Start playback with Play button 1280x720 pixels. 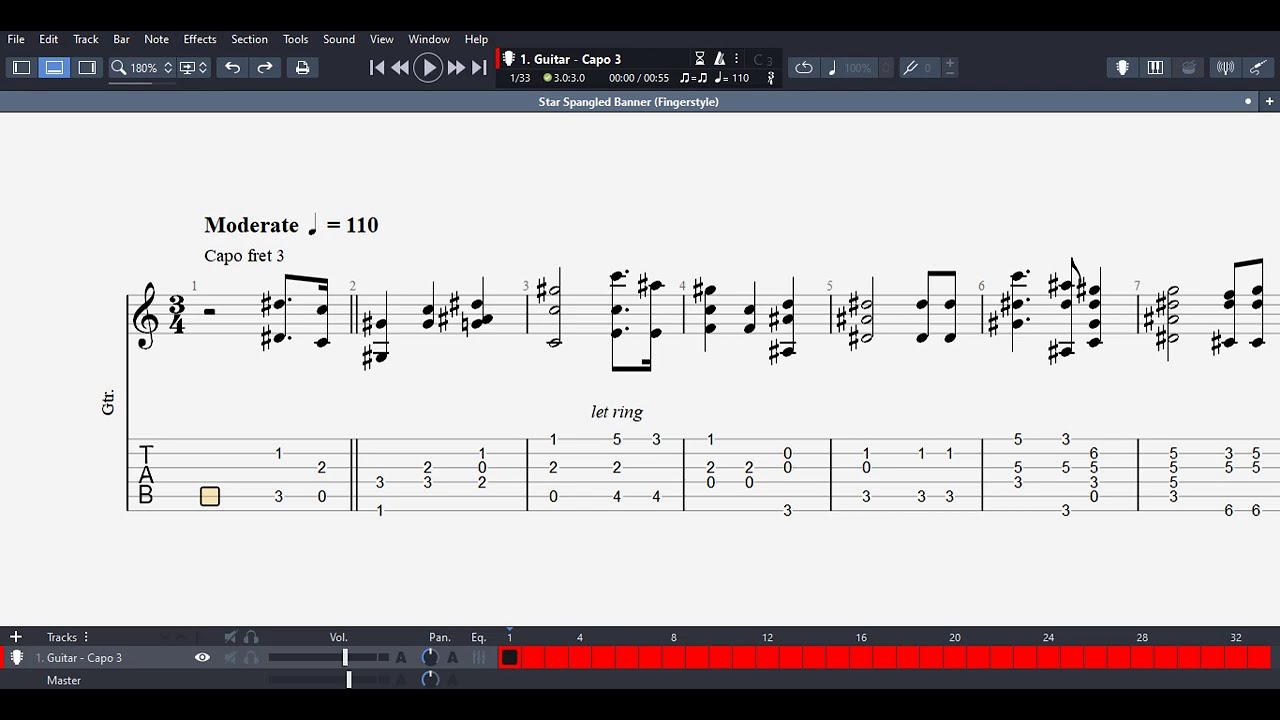pos(428,67)
